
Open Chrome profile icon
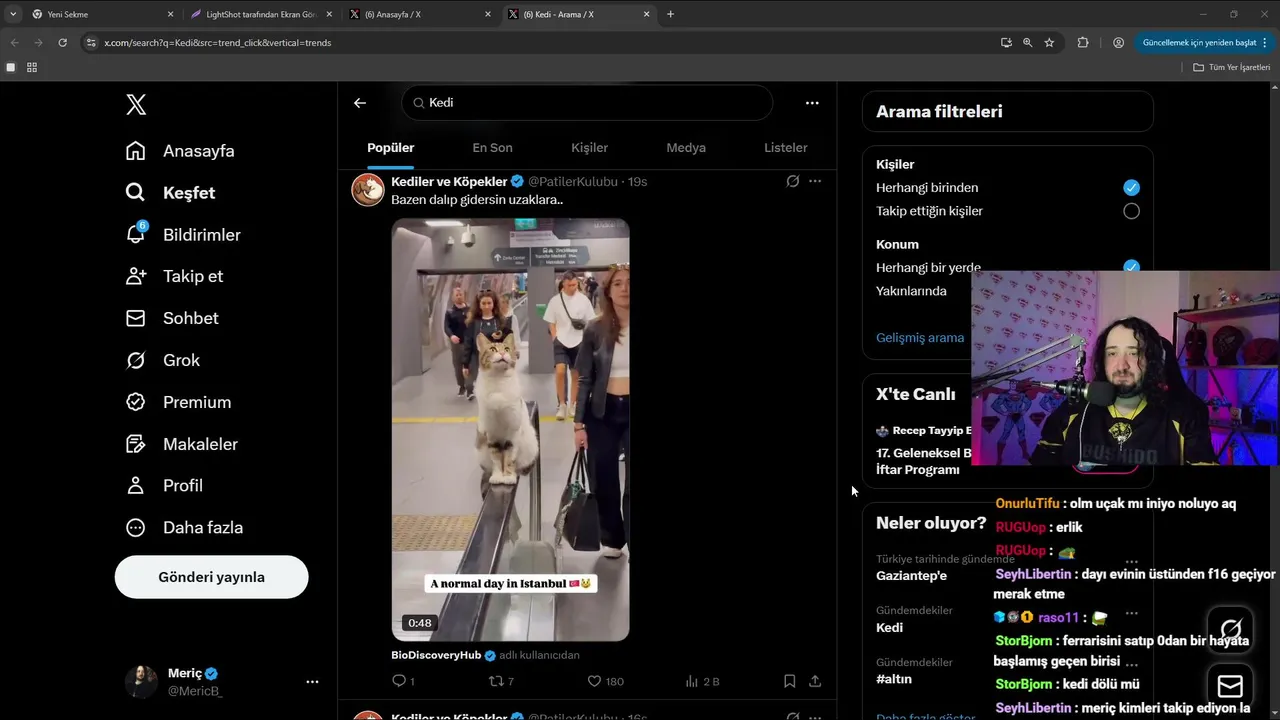click(1118, 43)
